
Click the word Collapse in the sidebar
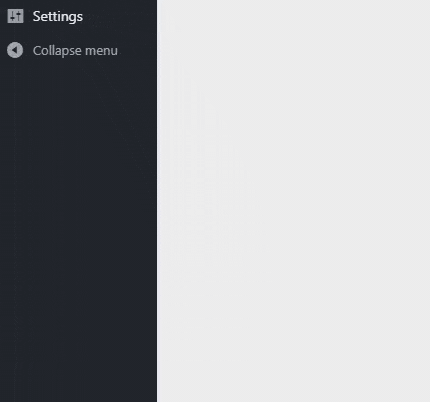57,51
